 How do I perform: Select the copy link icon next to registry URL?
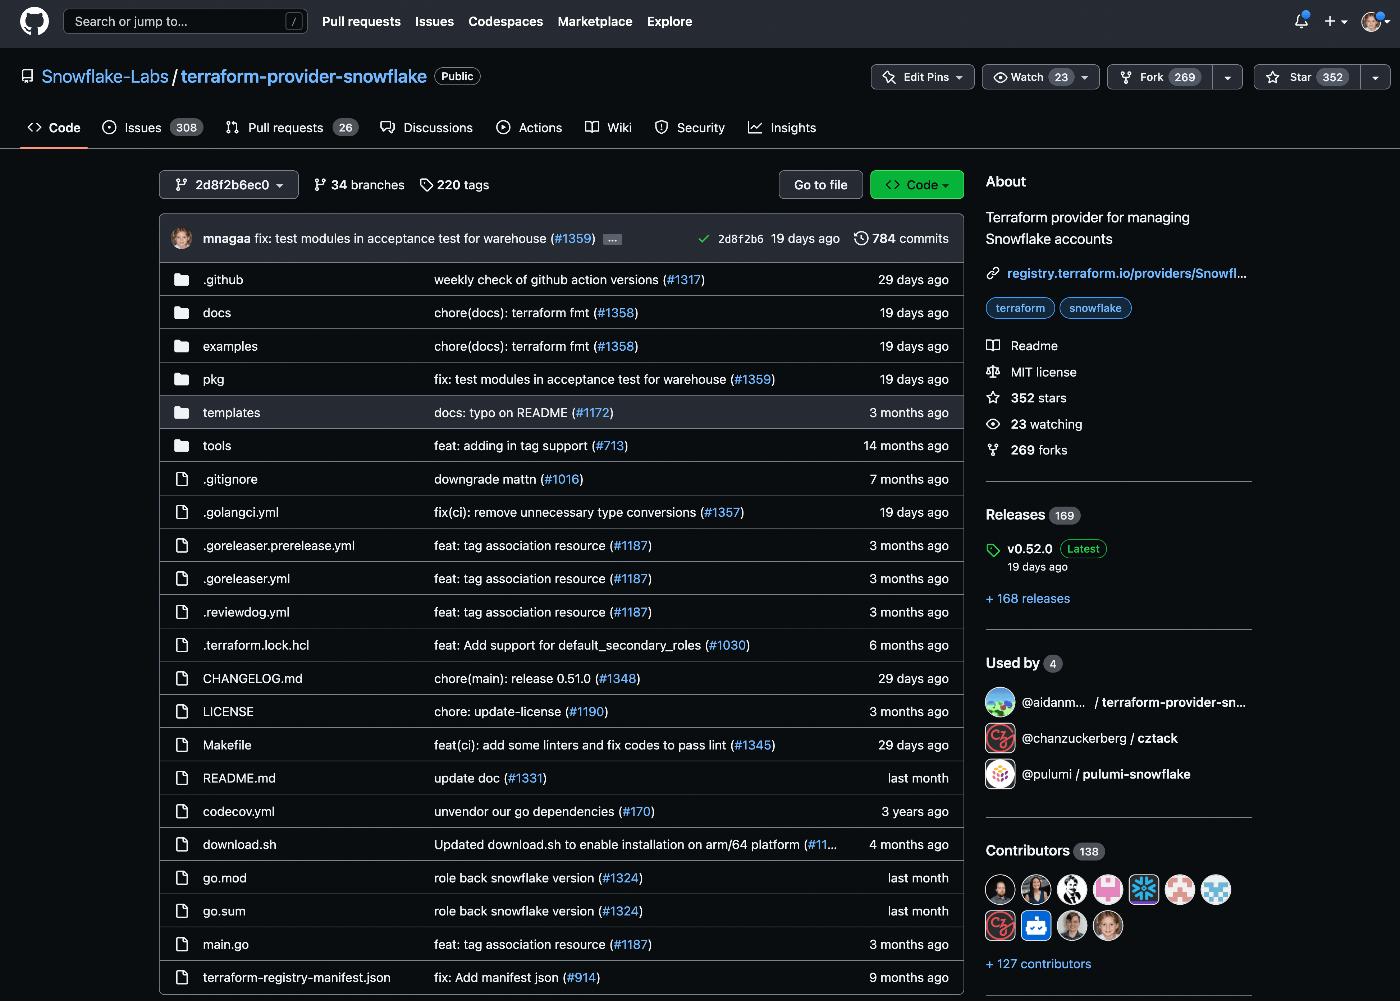[993, 273]
